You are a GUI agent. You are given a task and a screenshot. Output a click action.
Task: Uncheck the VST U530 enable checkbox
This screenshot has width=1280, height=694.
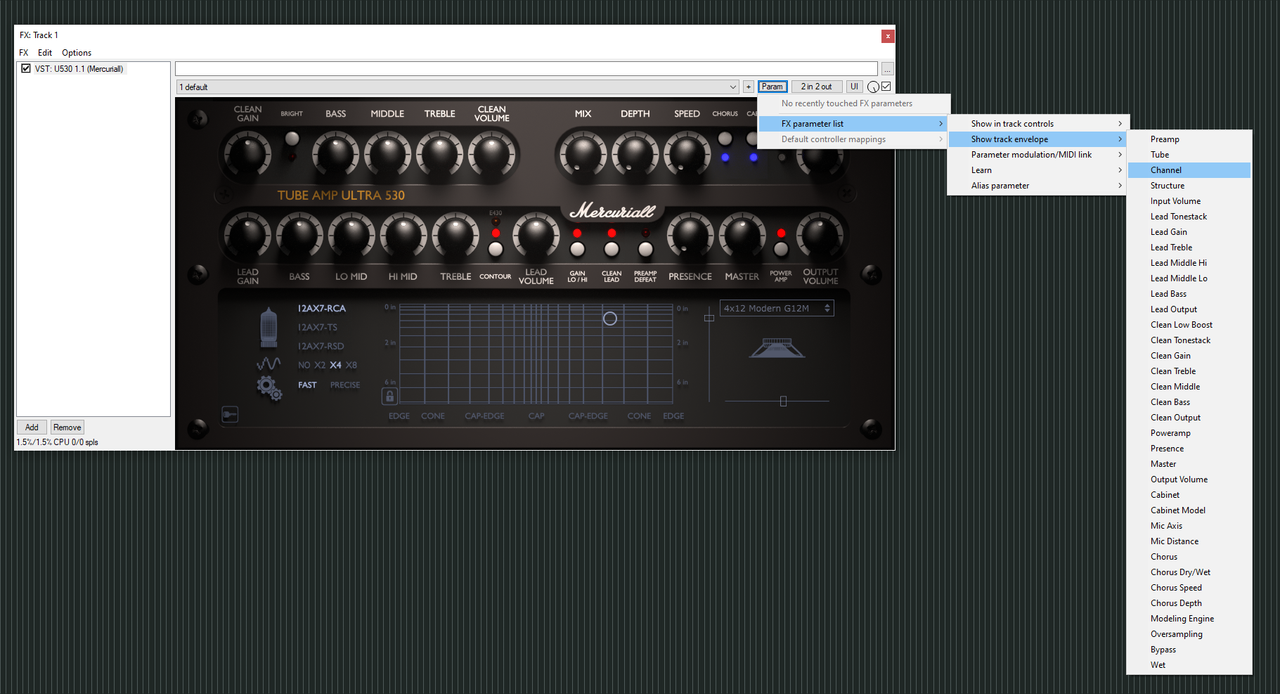tap(26, 69)
